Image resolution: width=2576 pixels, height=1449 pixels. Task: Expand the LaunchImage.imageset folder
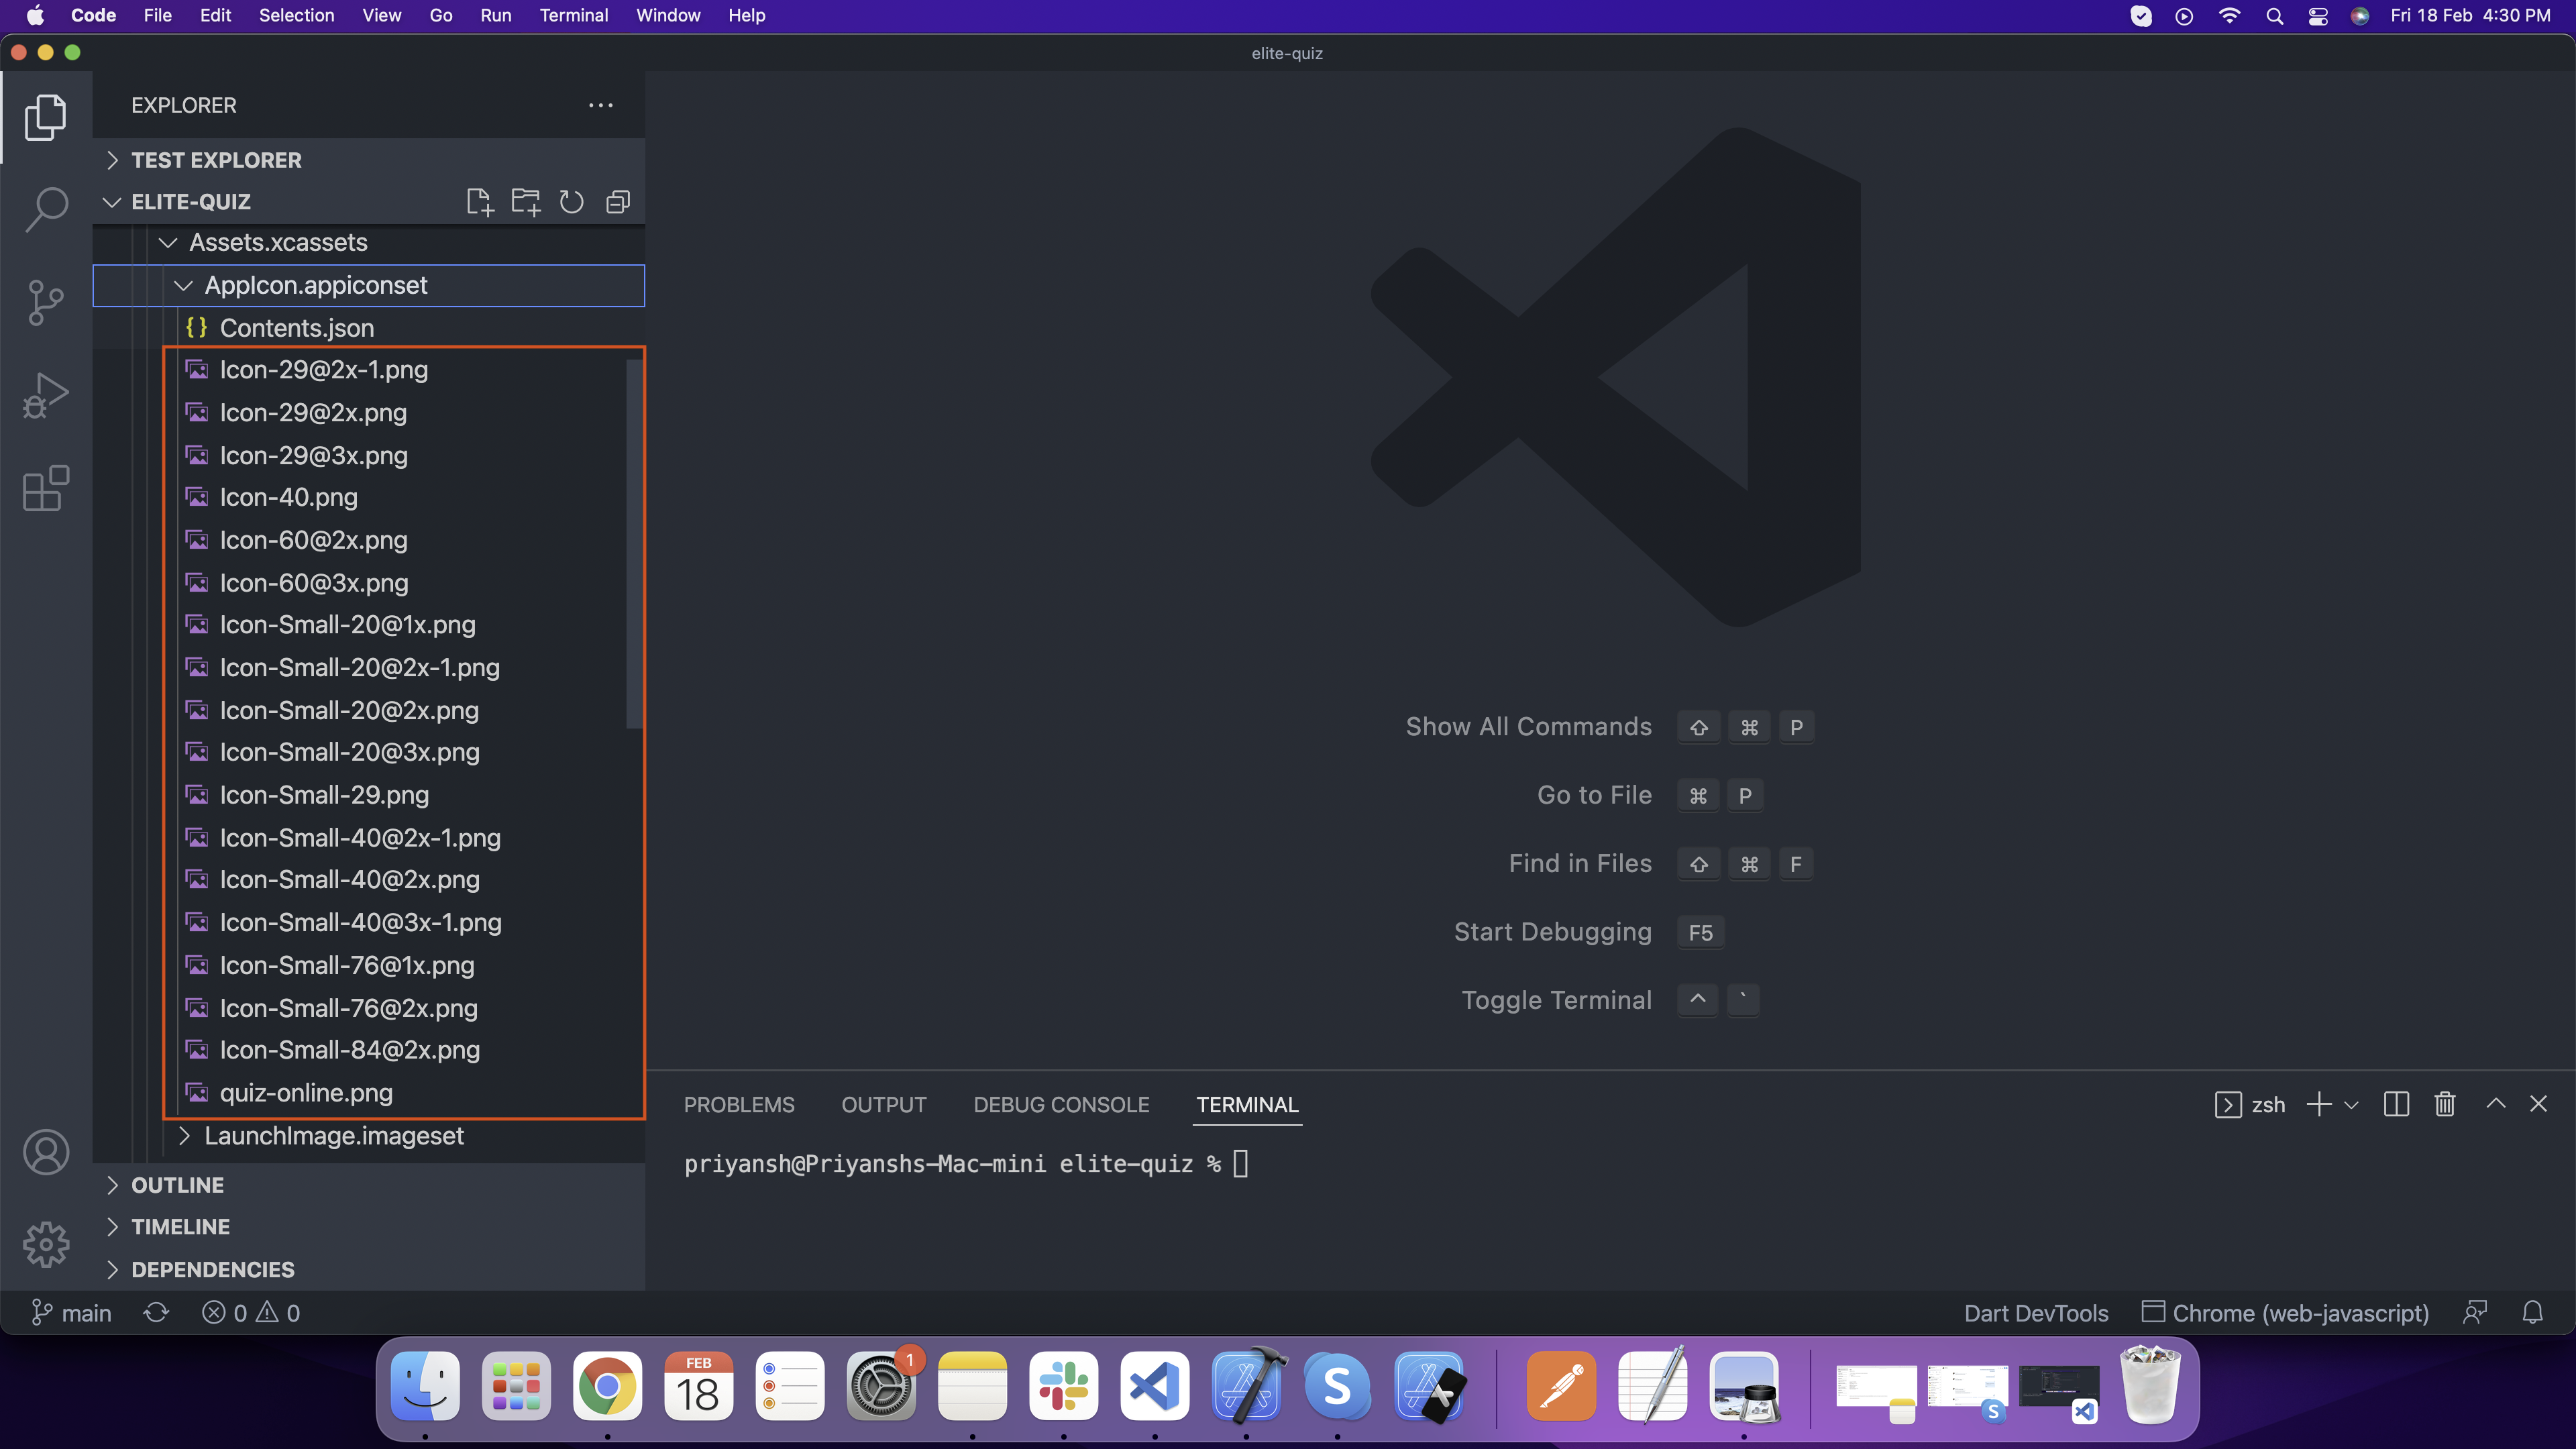(x=333, y=1136)
